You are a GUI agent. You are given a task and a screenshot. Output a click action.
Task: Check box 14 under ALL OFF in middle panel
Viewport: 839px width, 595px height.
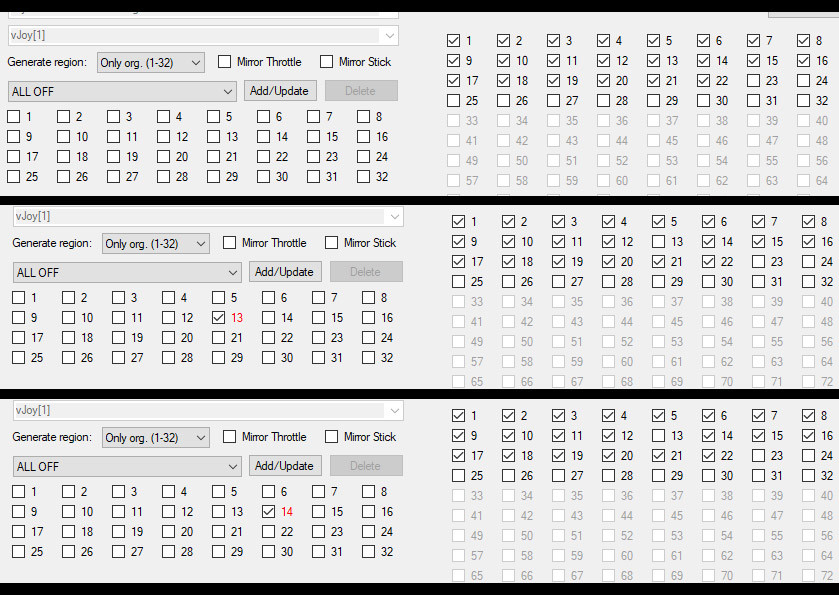[x=269, y=317]
